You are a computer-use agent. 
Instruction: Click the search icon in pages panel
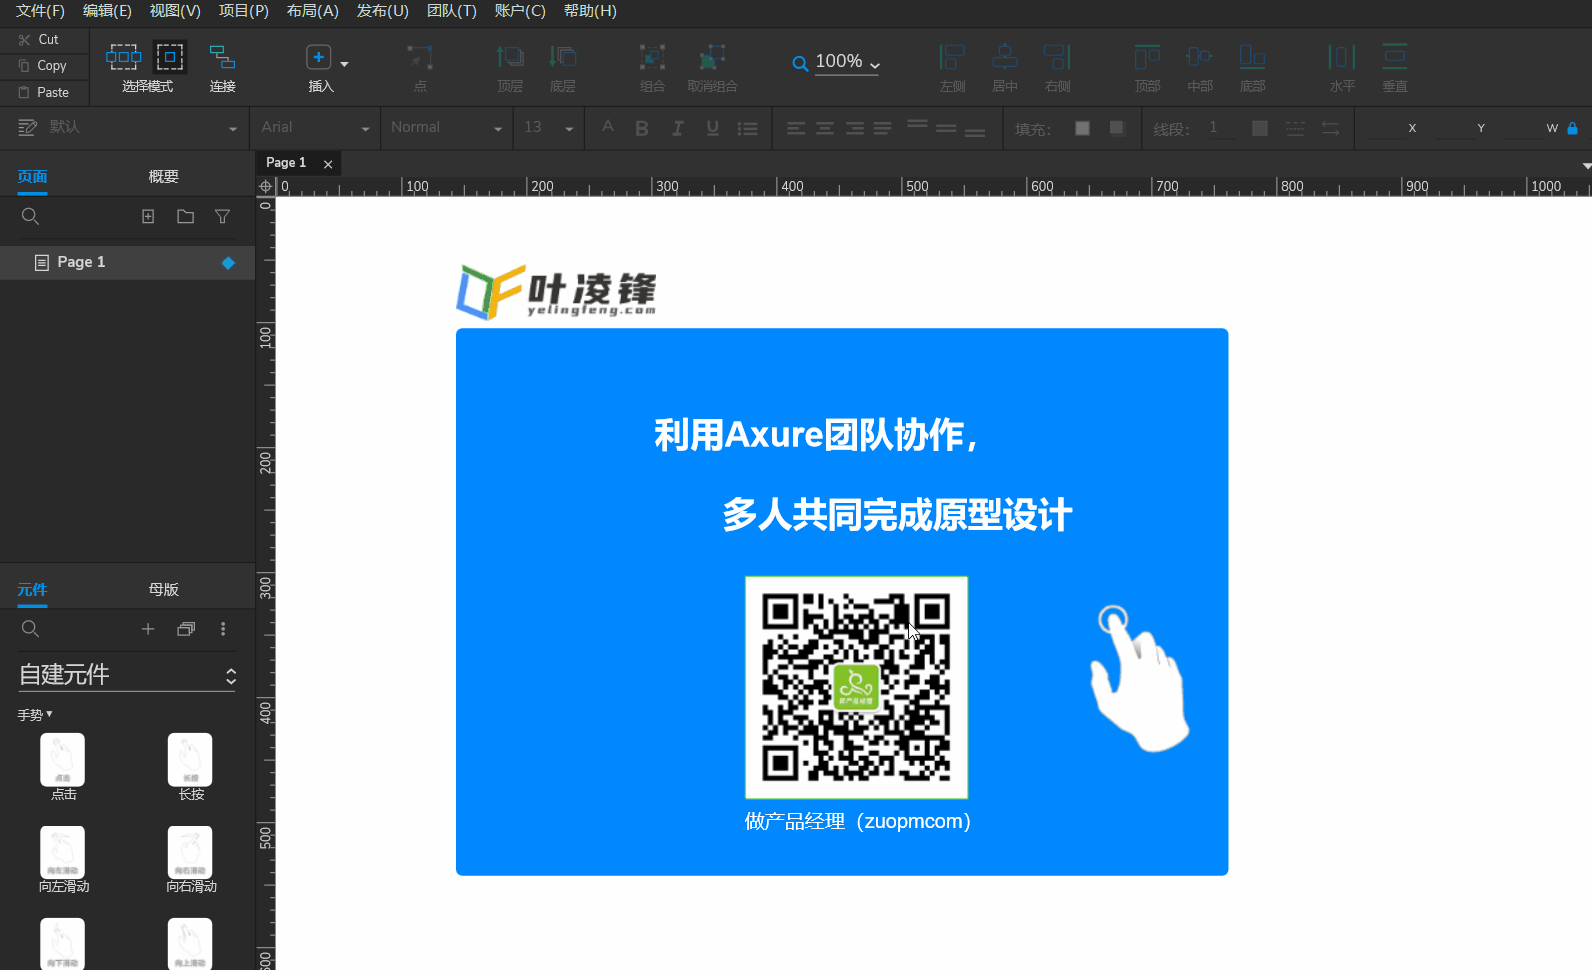point(31,216)
